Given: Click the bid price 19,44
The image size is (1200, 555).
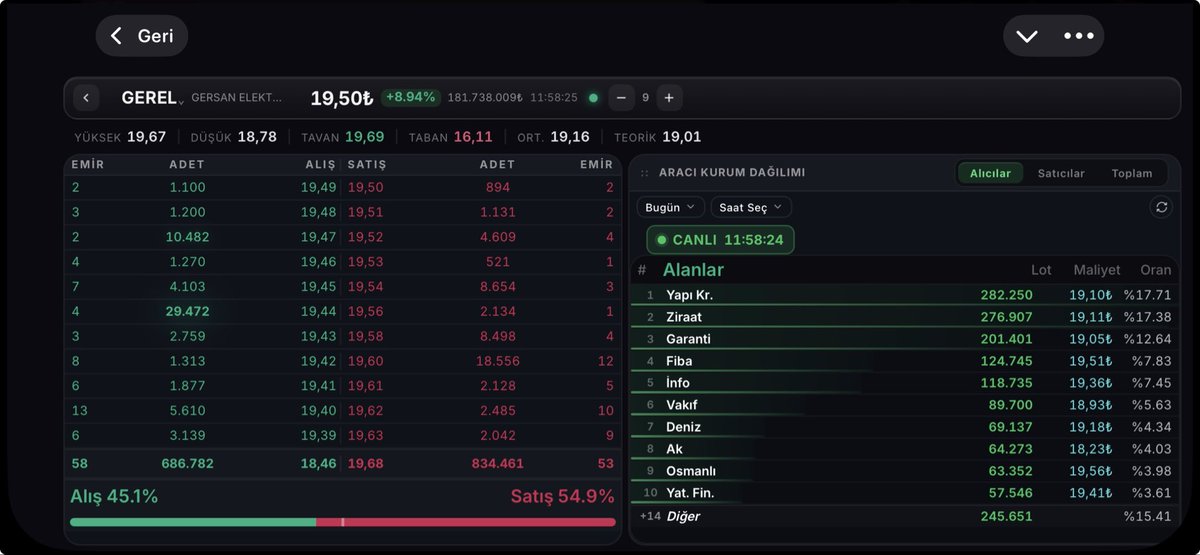Looking at the screenshot, I should [319, 312].
